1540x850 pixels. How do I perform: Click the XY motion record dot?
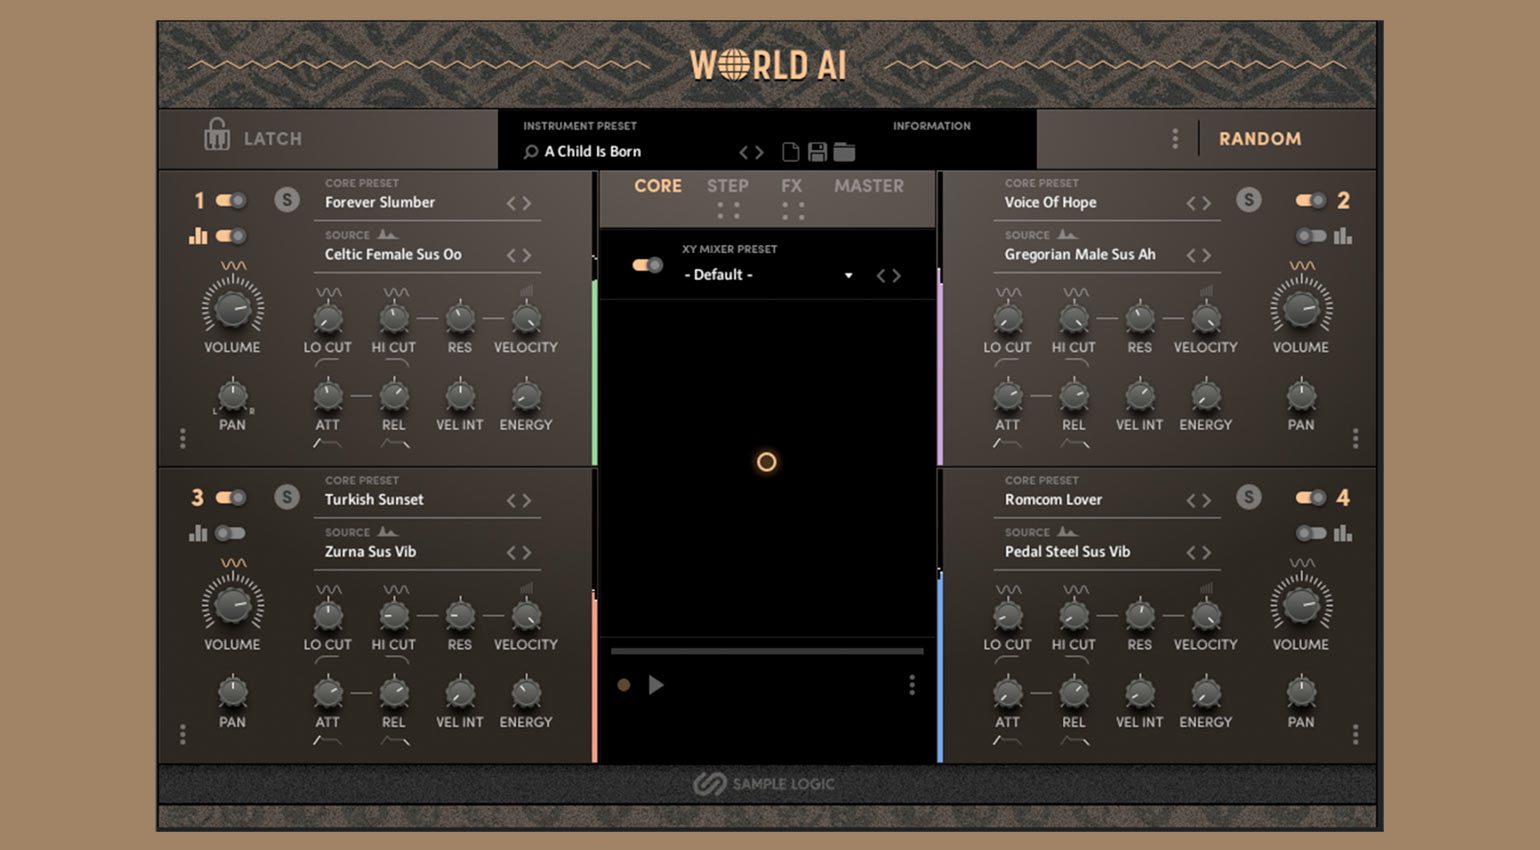click(624, 685)
